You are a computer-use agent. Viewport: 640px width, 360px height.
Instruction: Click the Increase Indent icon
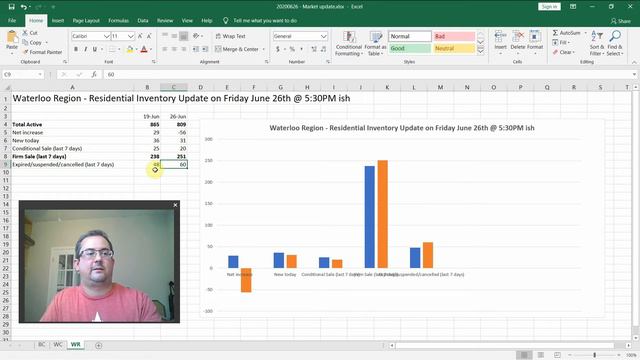(205, 49)
